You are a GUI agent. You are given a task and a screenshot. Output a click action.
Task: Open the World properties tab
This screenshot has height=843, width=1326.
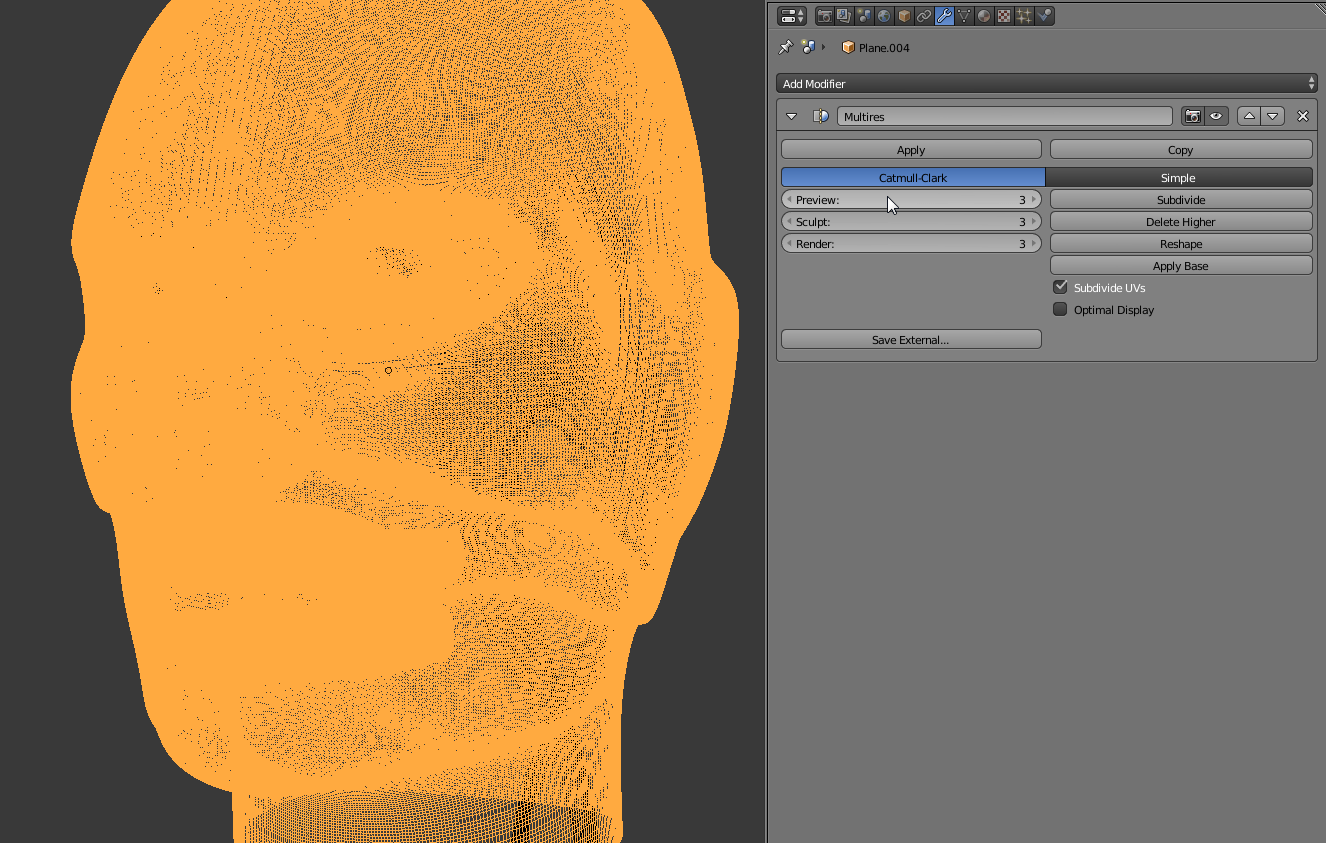coord(885,16)
